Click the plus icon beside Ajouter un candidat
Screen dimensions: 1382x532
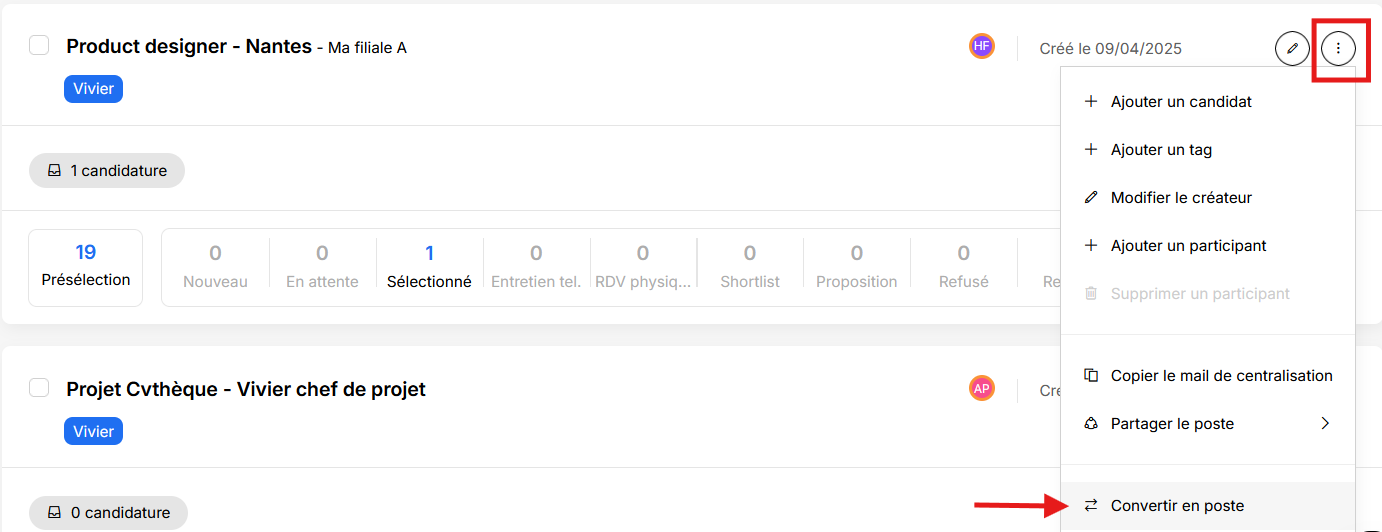(x=1091, y=101)
